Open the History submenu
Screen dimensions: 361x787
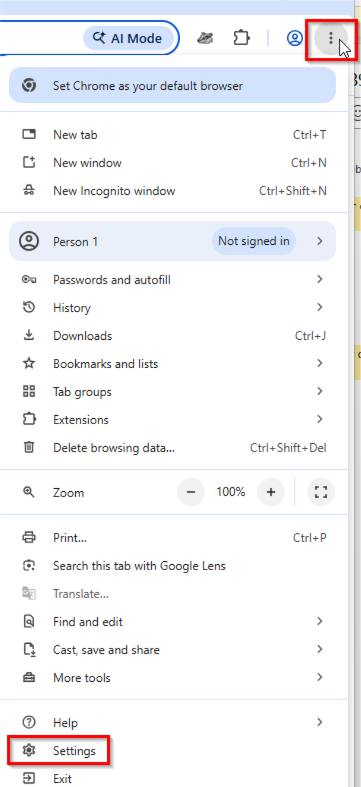pyautogui.click(x=174, y=308)
